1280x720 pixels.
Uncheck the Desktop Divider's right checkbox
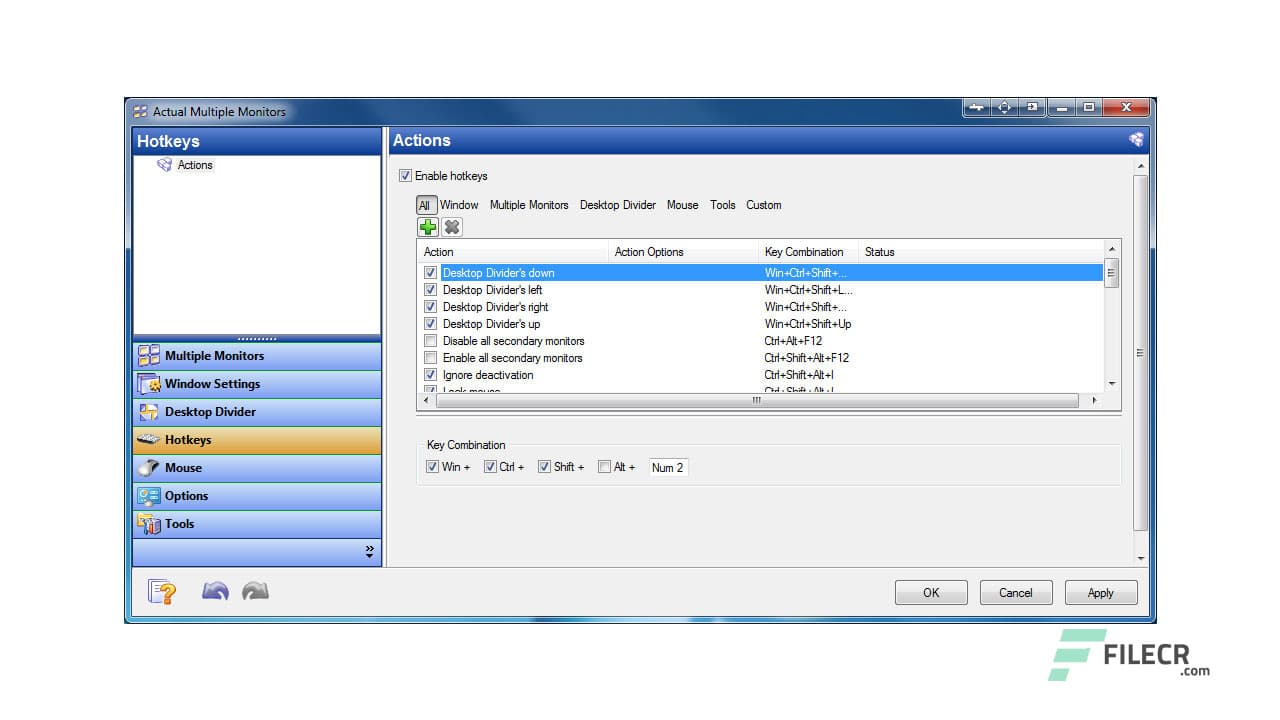click(x=431, y=307)
